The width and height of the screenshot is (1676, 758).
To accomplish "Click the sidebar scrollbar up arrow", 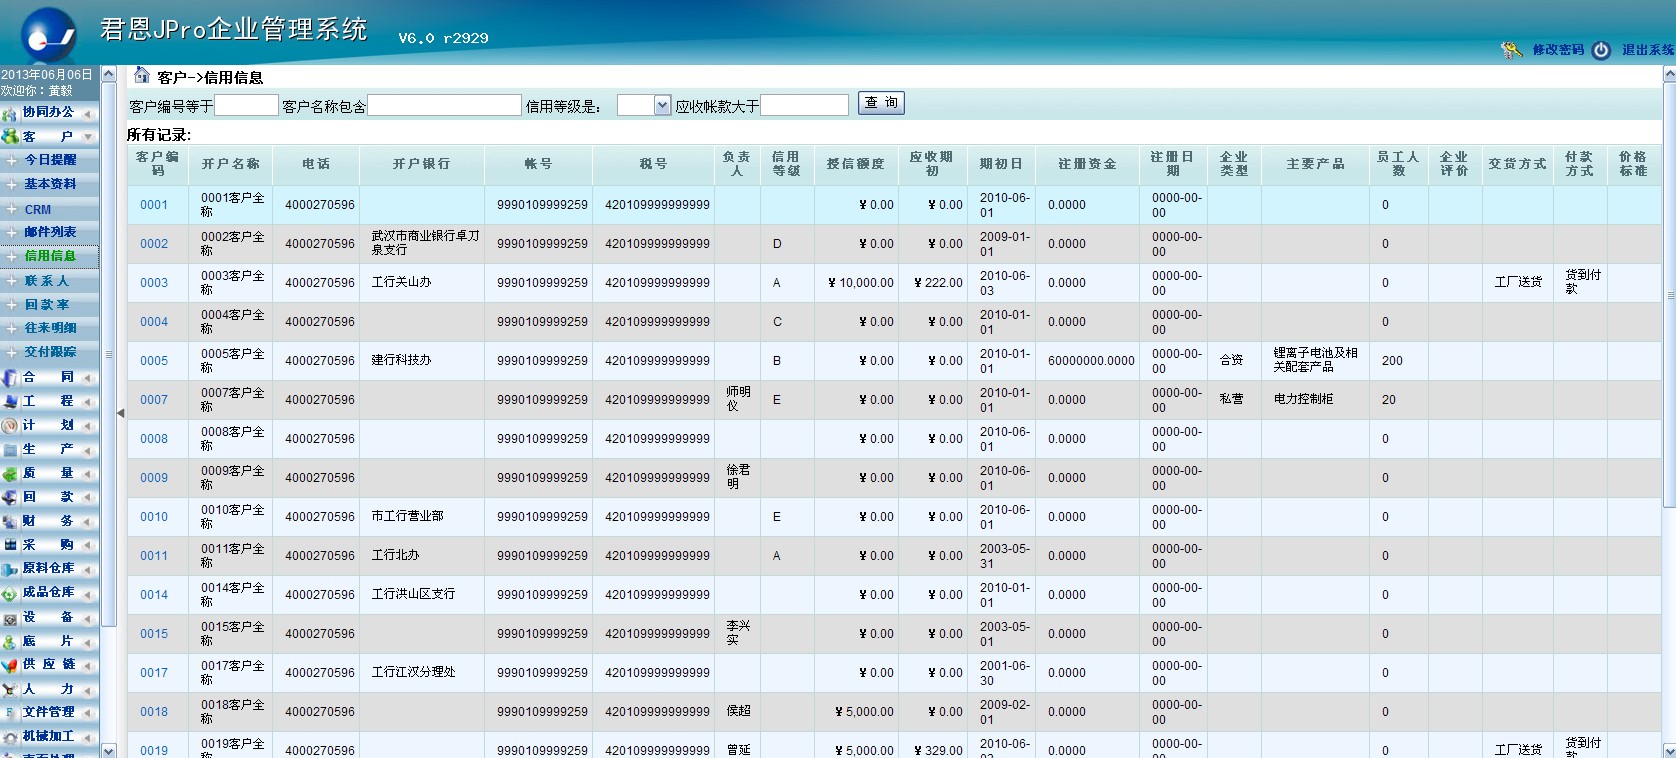I will [109, 75].
